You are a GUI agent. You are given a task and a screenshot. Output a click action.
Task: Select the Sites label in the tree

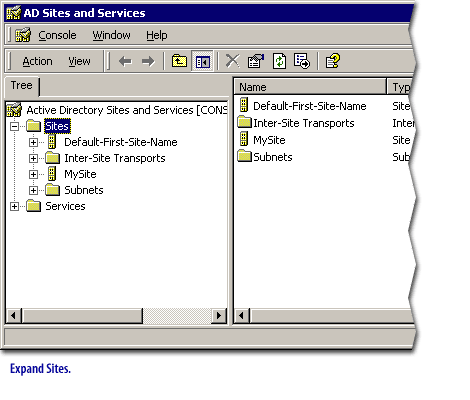[57, 126]
